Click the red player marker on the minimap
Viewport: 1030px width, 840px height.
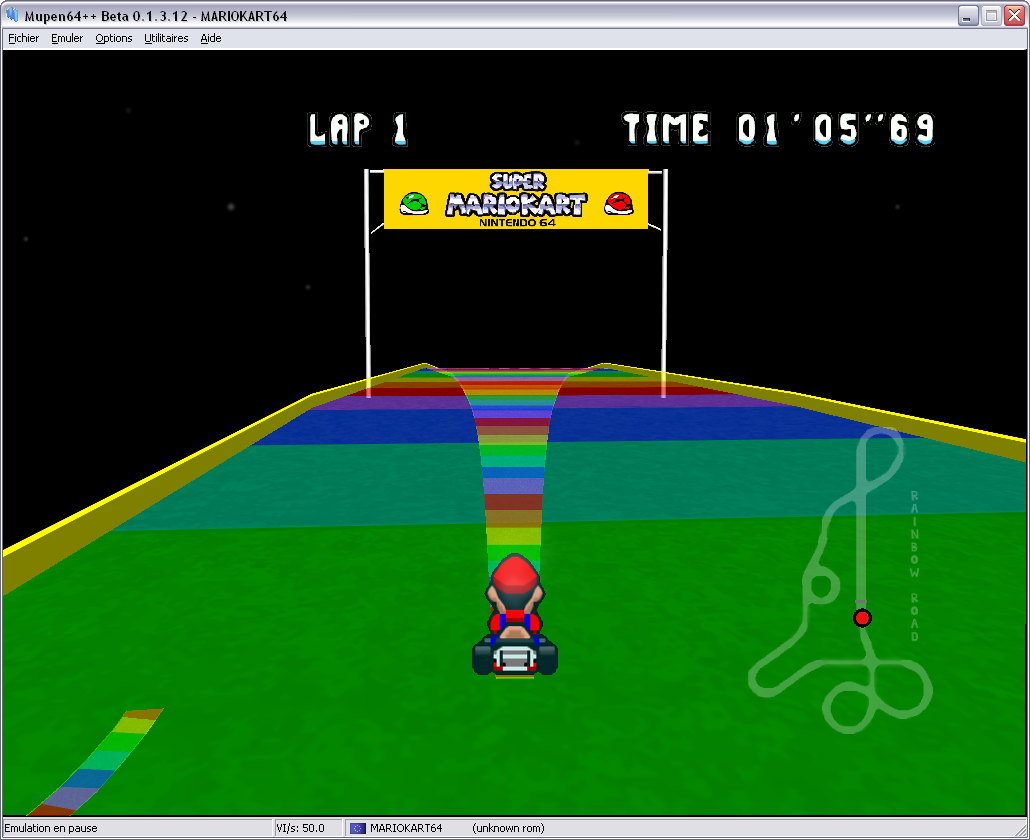pyautogui.click(x=862, y=618)
